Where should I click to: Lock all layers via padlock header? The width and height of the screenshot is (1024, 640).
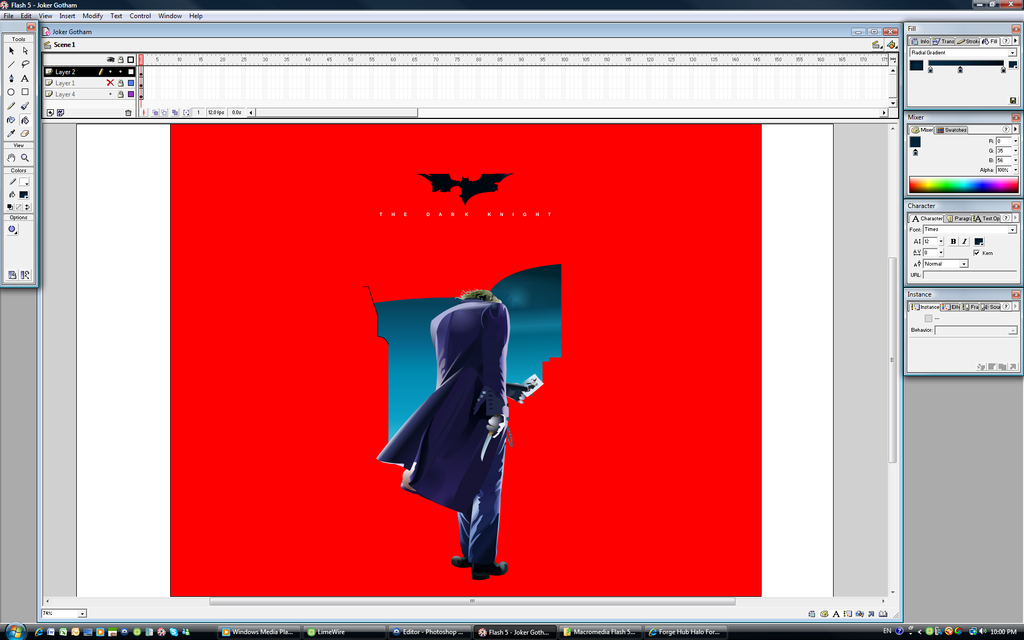[x=120, y=59]
